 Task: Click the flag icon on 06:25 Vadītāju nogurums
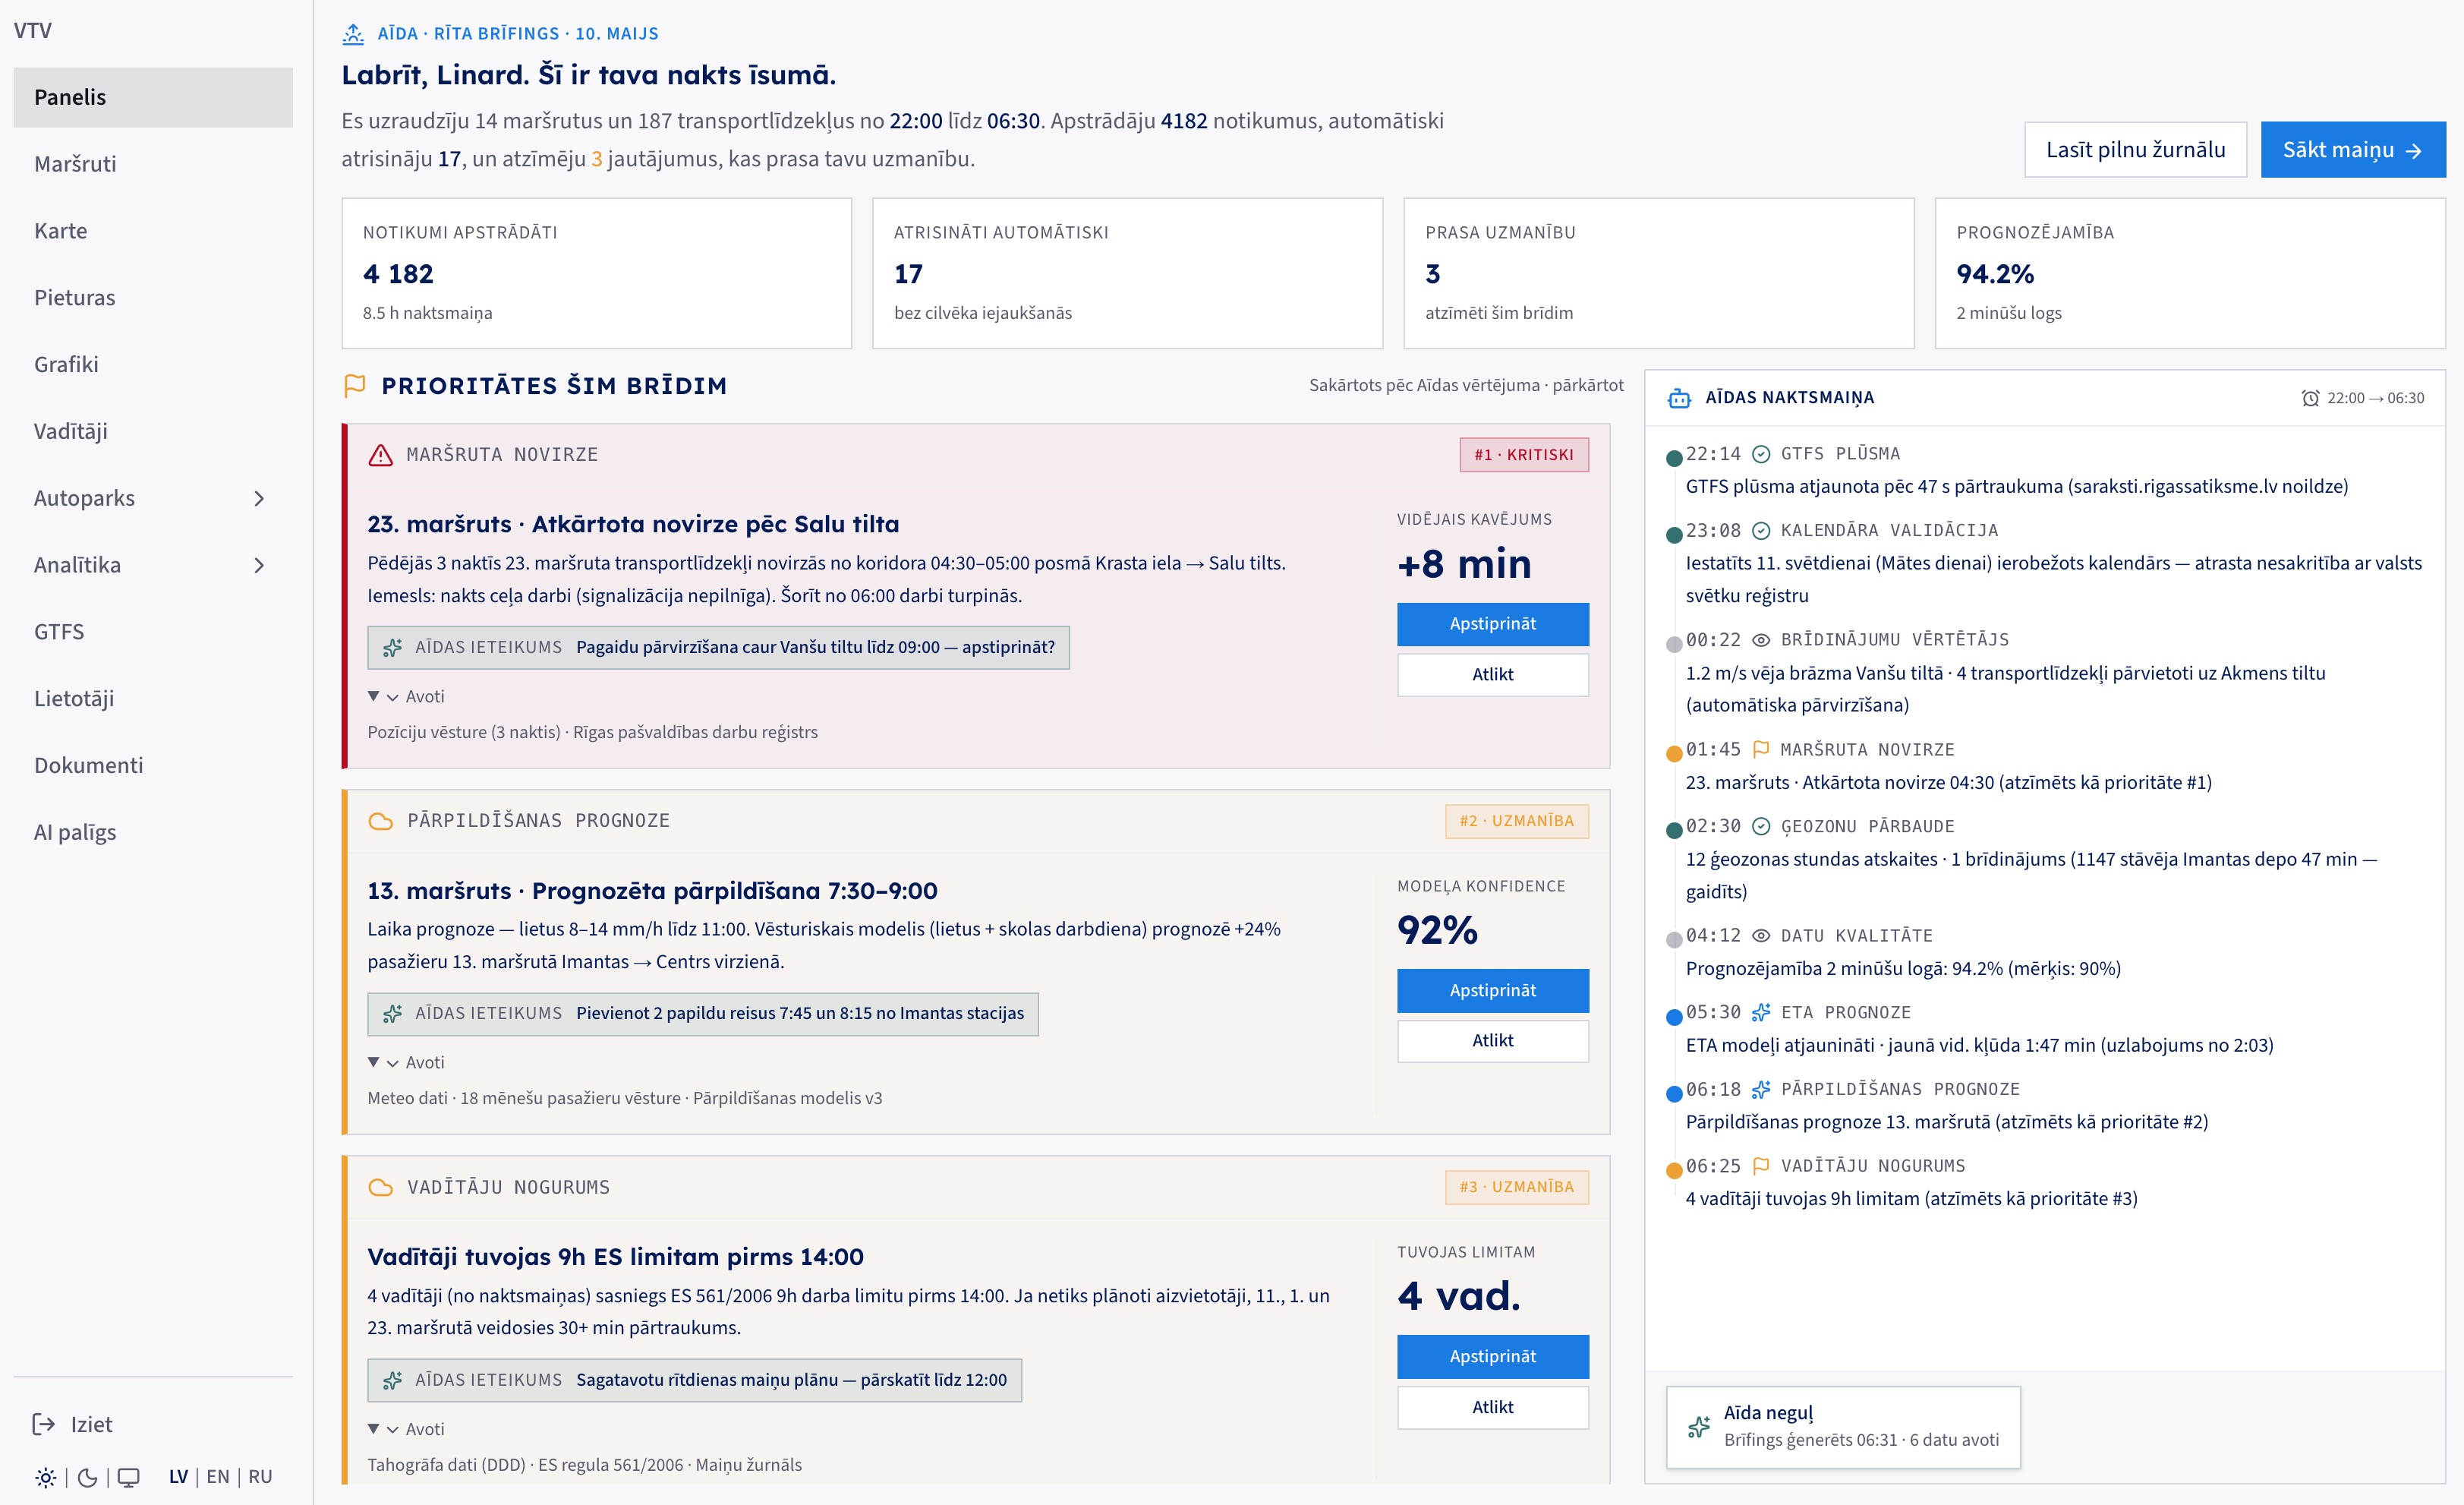[x=1761, y=1166]
